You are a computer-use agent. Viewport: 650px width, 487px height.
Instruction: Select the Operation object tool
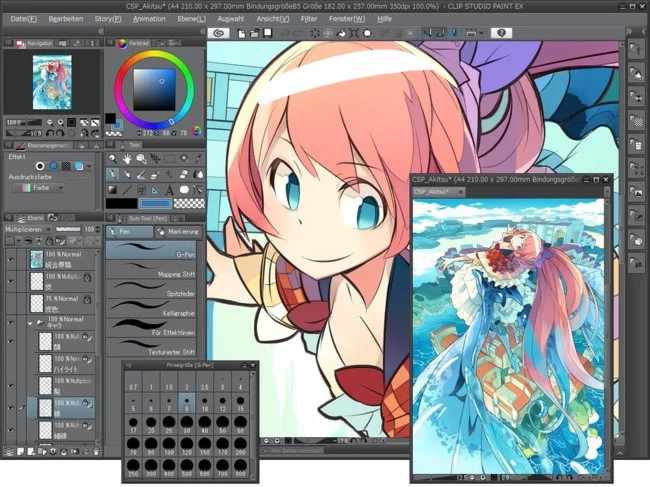point(141,158)
